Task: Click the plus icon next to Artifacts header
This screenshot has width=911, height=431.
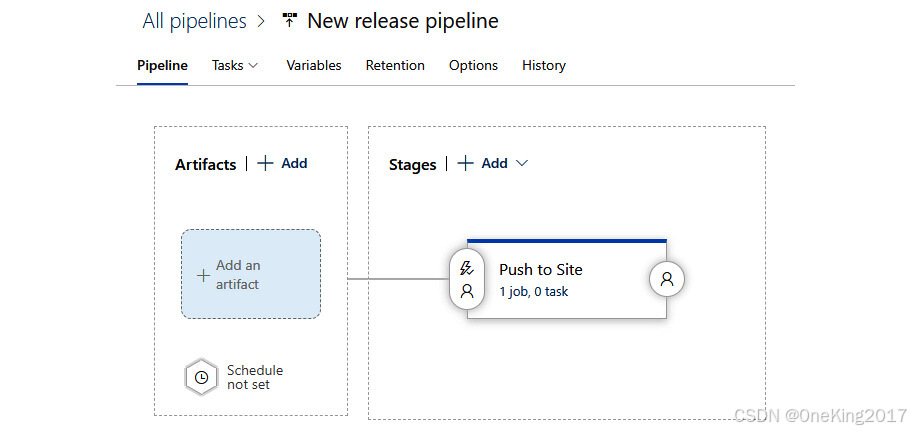Action: (x=265, y=163)
